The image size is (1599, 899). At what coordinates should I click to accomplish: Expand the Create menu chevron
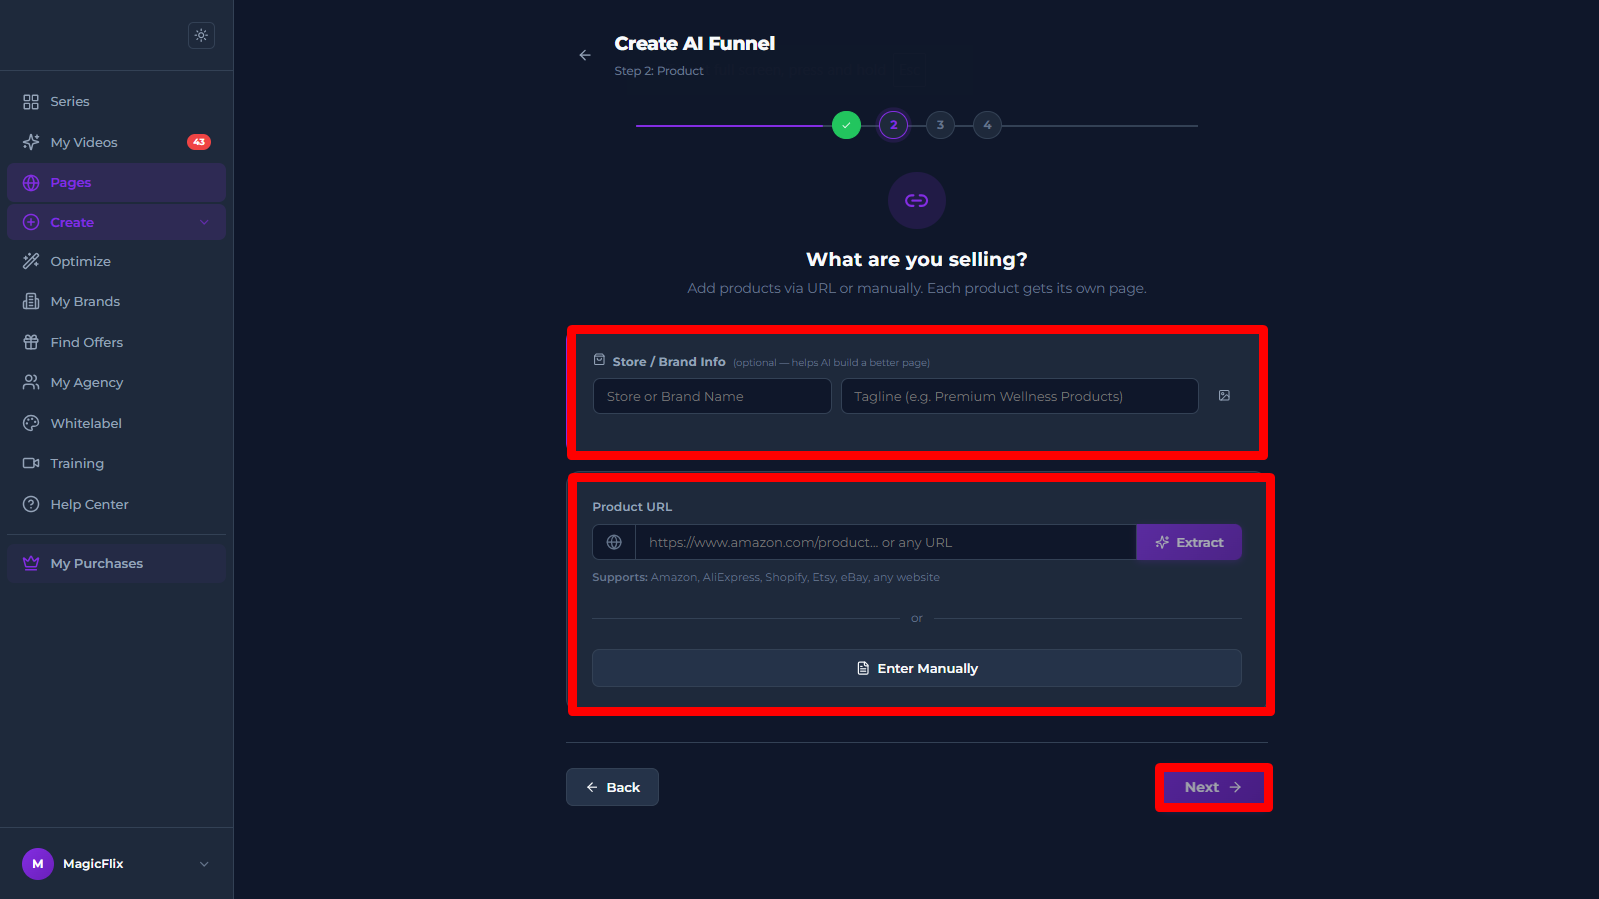tap(204, 222)
